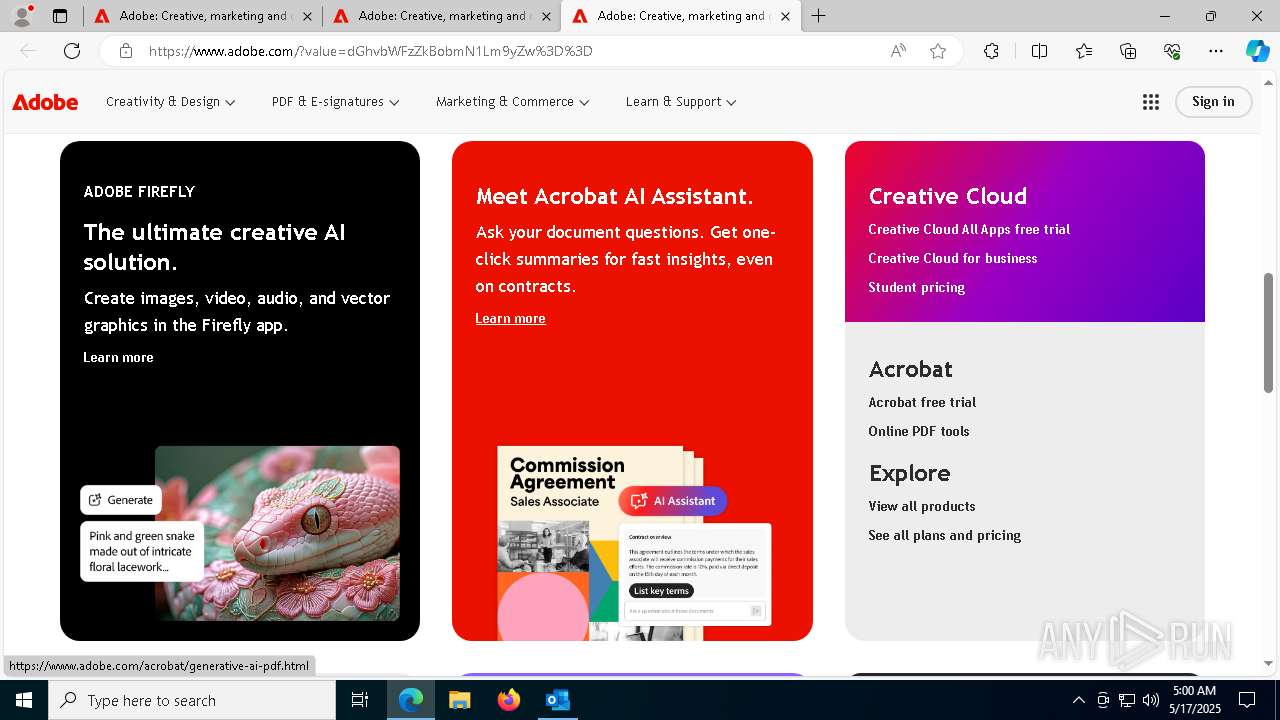
Task: Open network status tray icon
Action: coord(1127,700)
